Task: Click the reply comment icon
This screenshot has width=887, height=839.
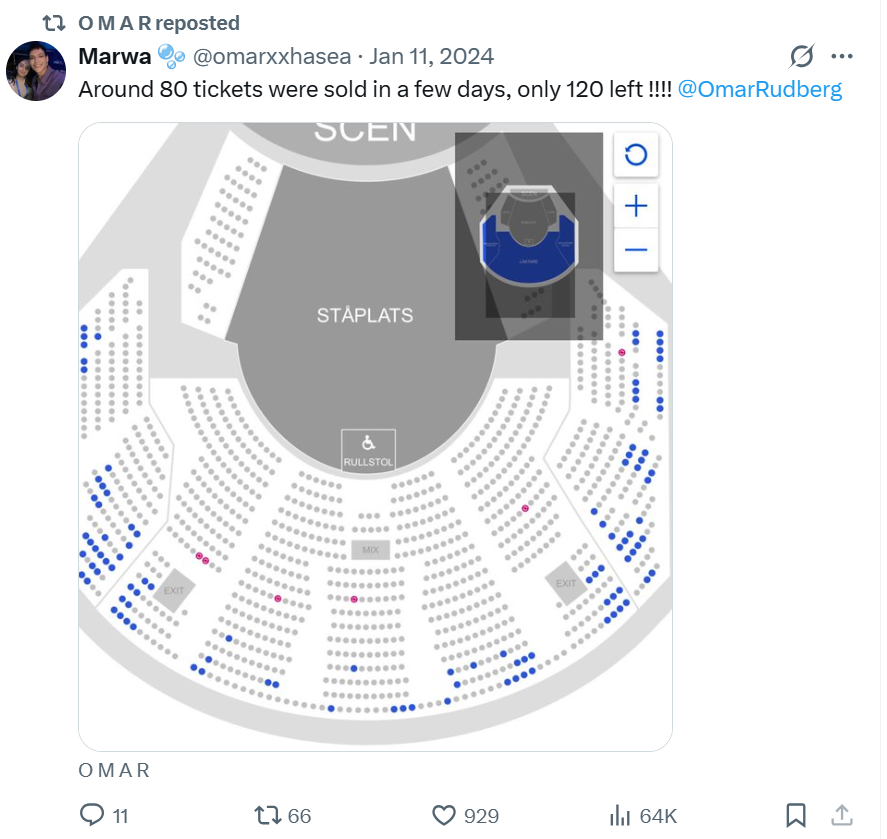Action: [x=92, y=816]
